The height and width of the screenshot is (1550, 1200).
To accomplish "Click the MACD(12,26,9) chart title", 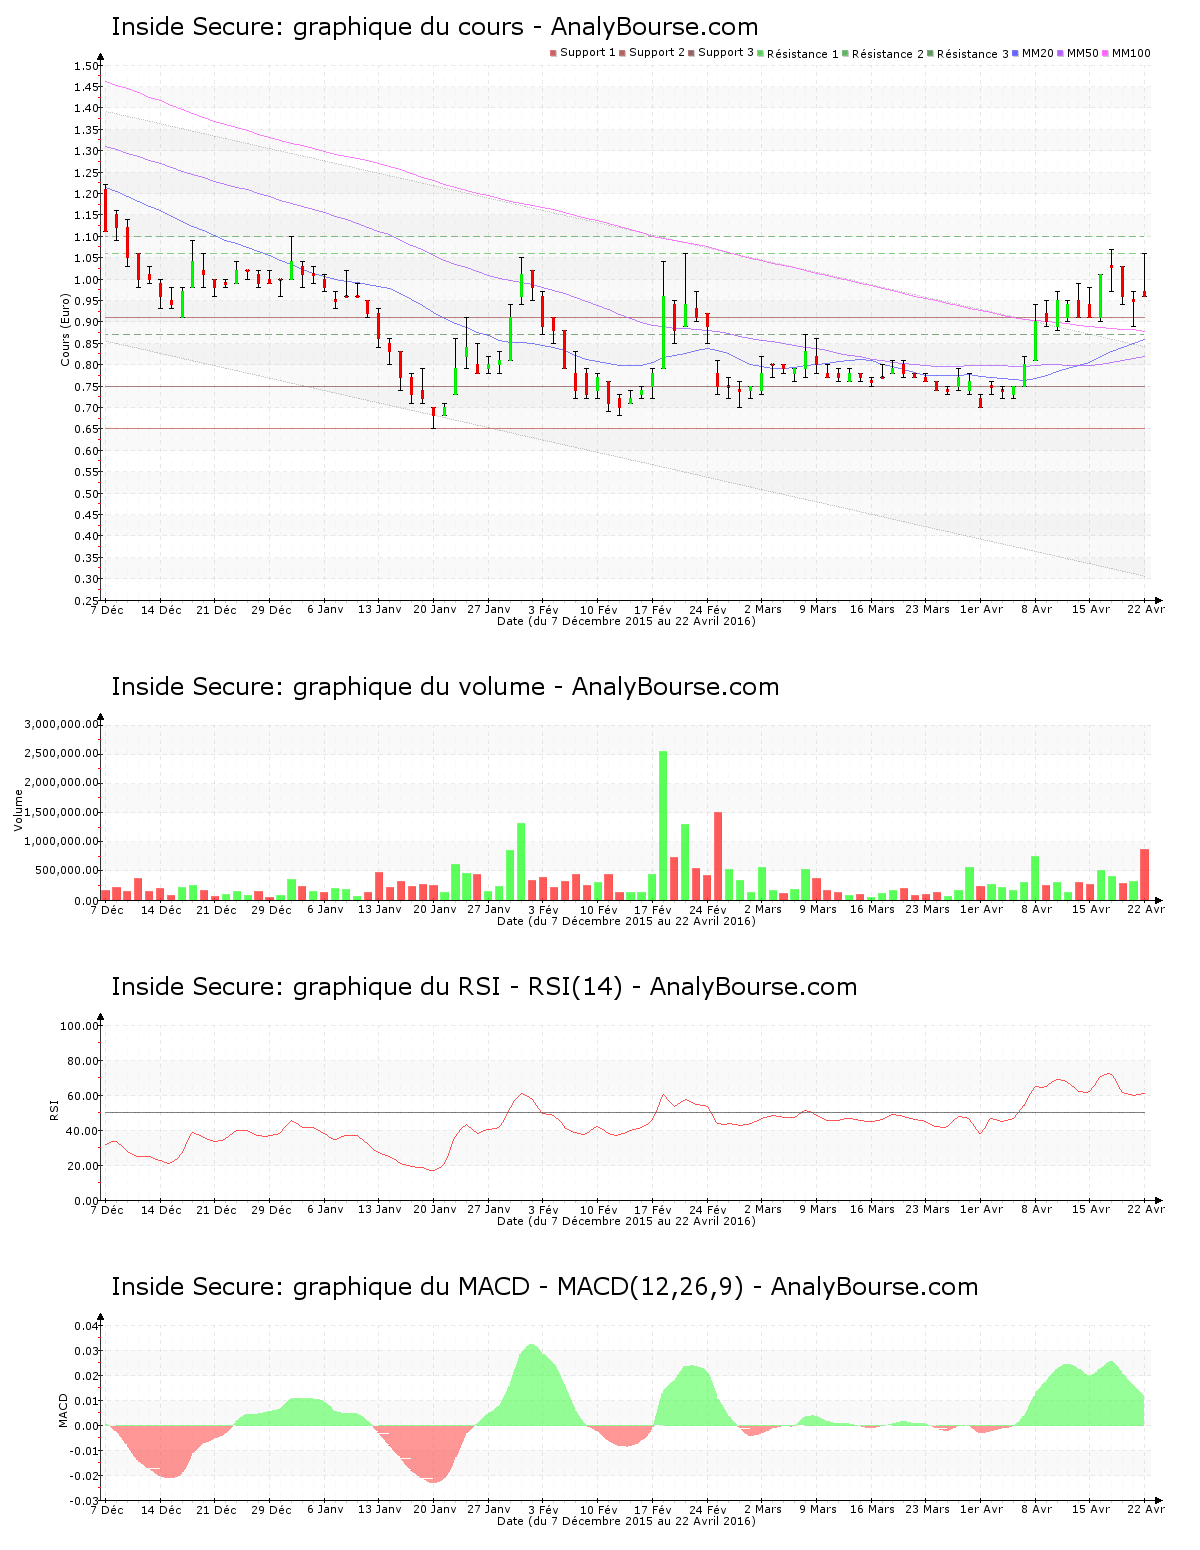I will (544, 1287).
